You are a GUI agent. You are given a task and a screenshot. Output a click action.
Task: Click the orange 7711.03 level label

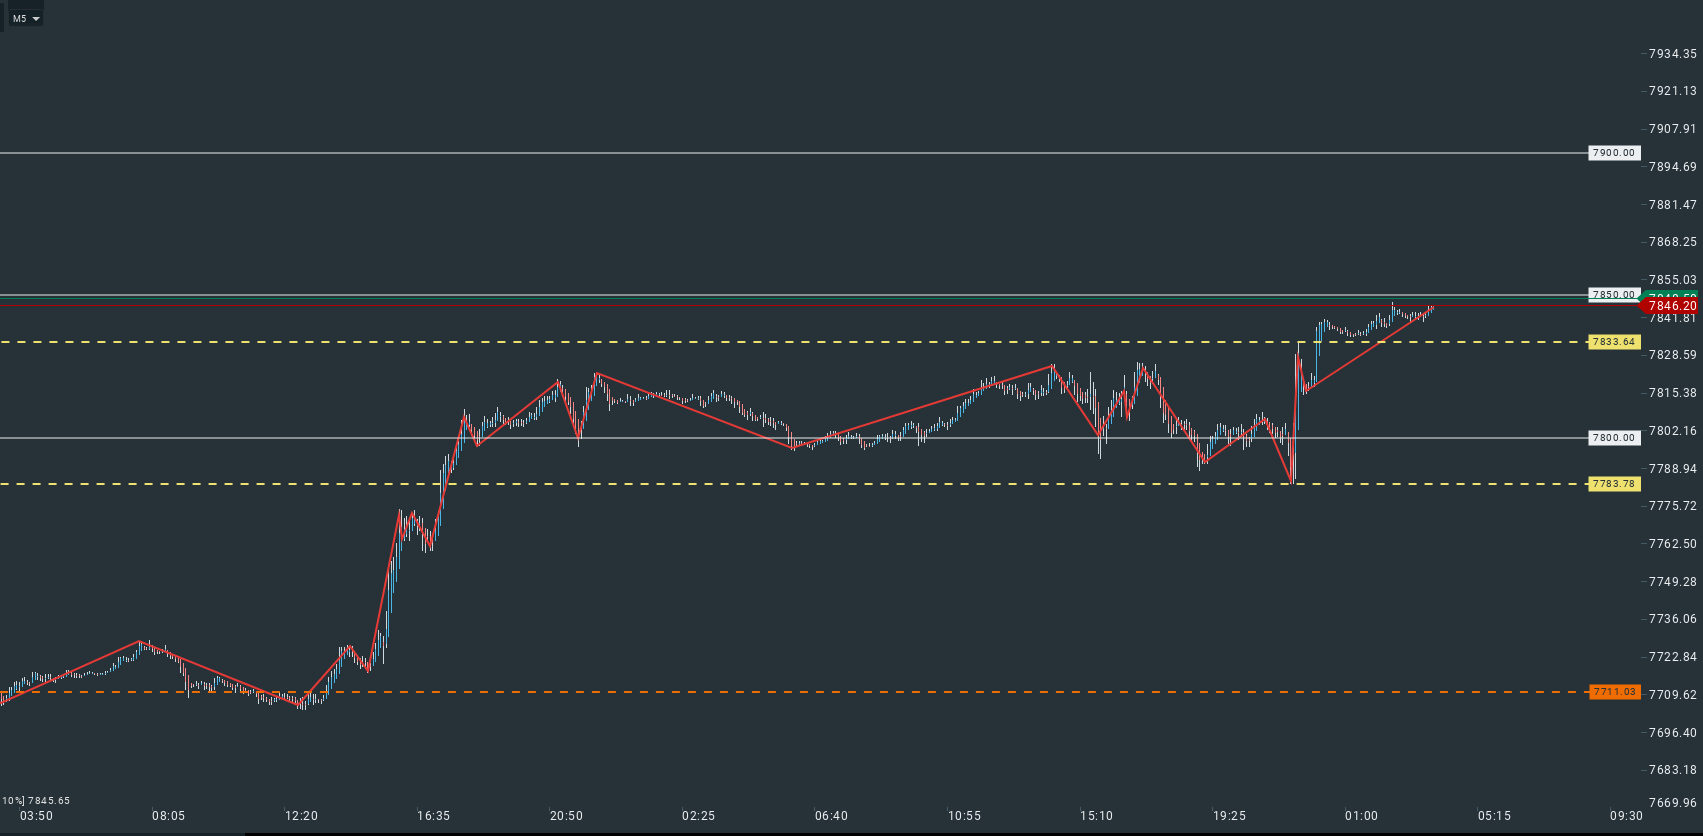pos(1614,692)
